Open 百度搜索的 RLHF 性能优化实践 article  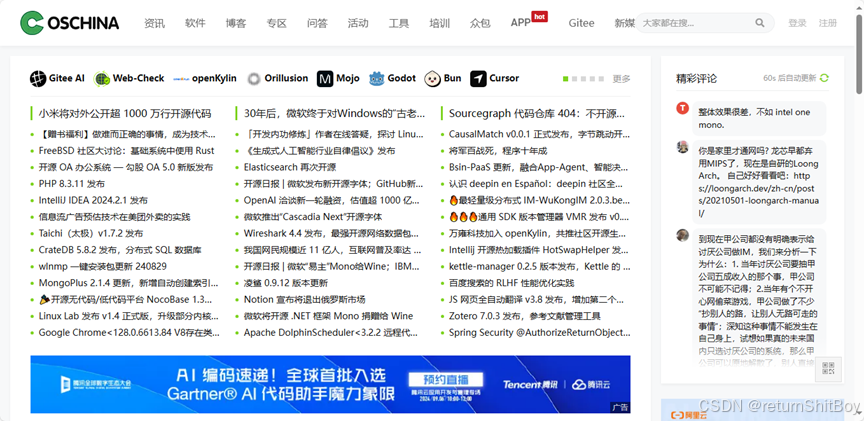(511, 283)
